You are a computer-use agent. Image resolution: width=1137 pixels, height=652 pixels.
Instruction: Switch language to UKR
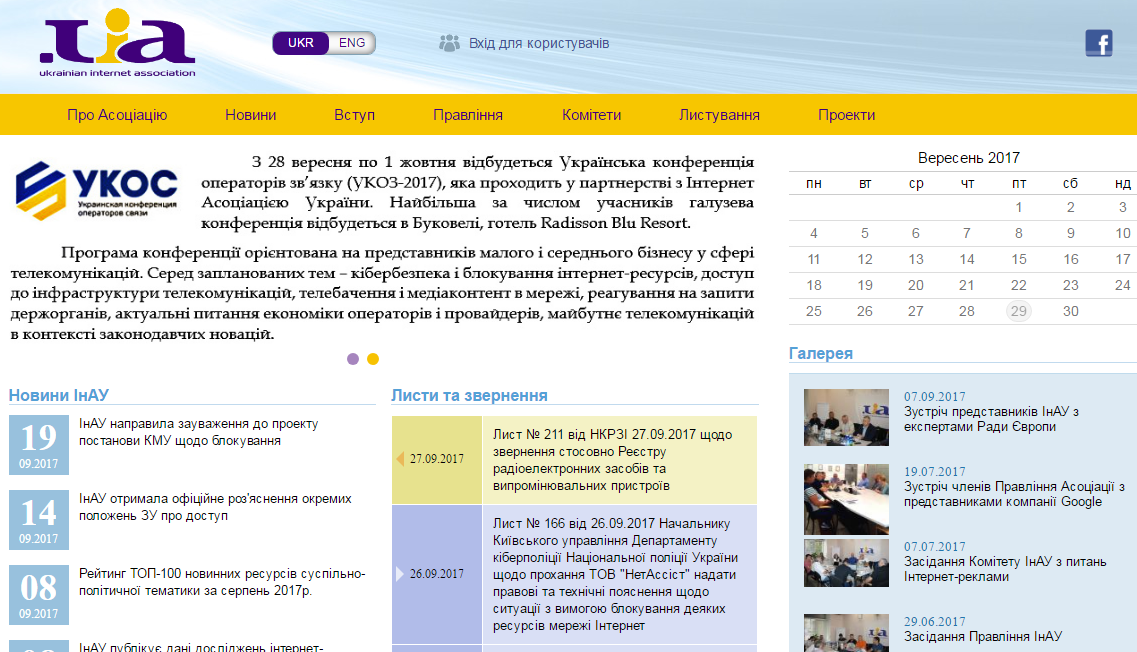point(300,43)
